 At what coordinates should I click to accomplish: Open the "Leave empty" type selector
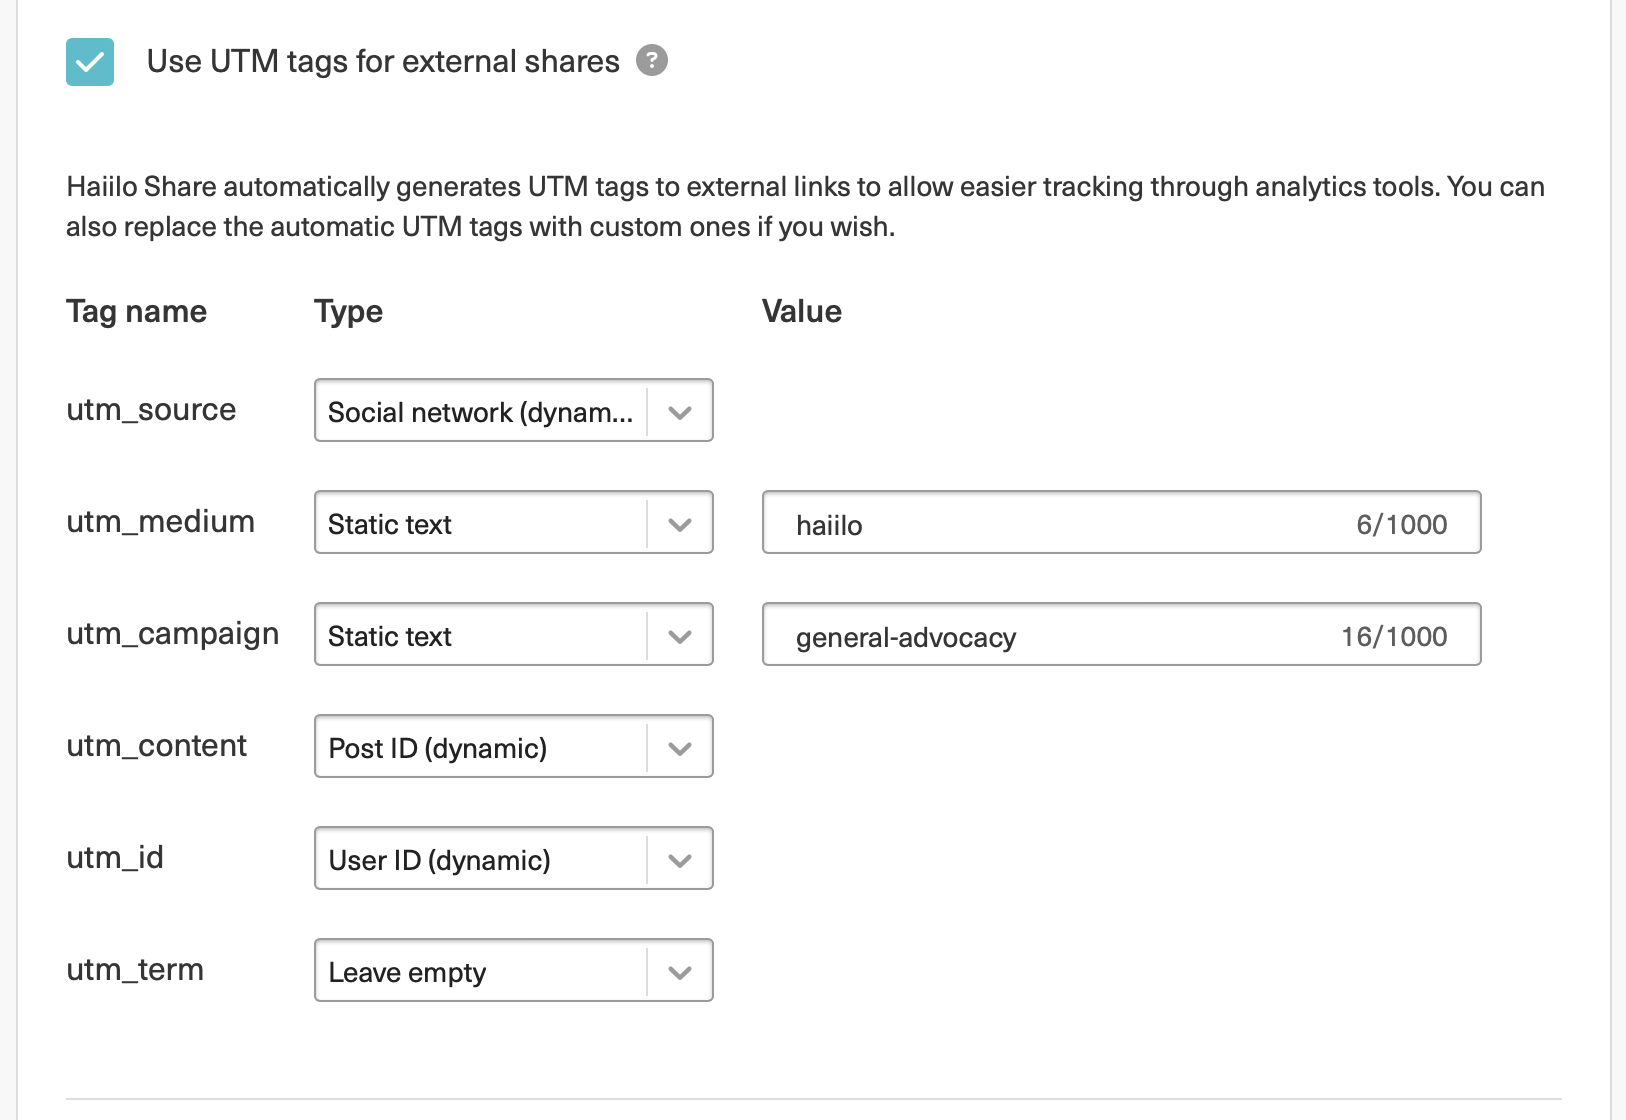click(481, 971)
